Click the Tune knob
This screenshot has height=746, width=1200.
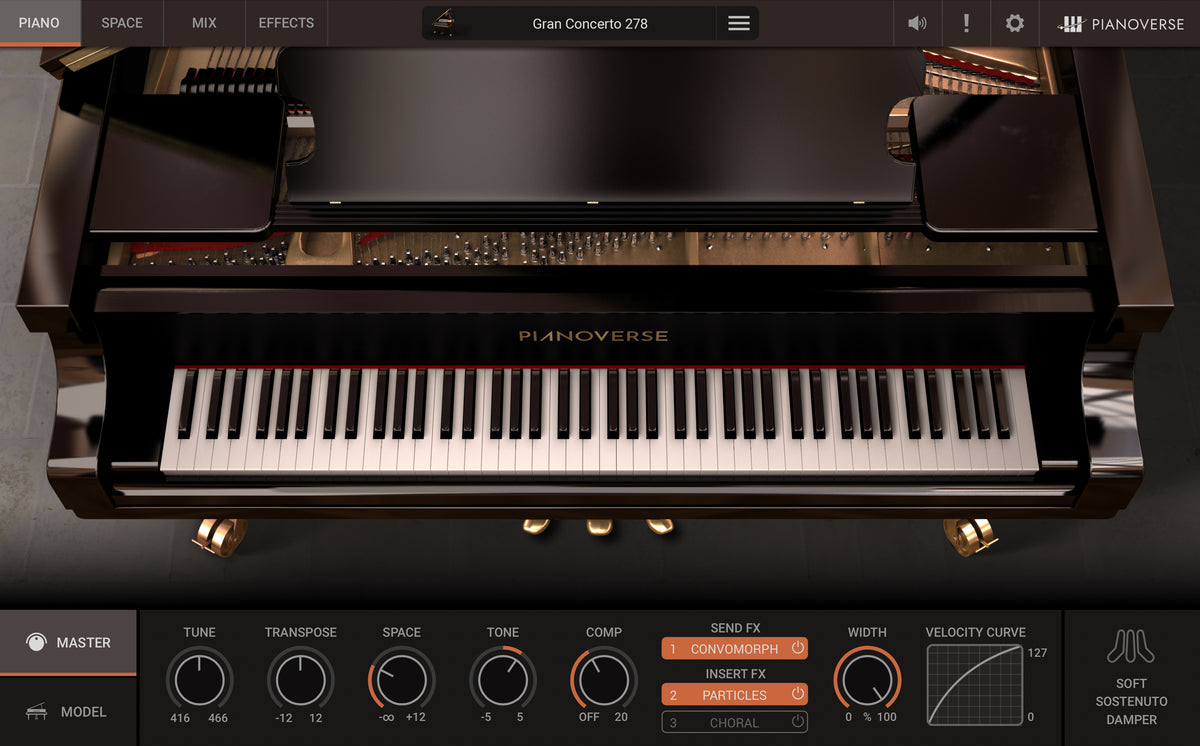click(x=199, y=680)
